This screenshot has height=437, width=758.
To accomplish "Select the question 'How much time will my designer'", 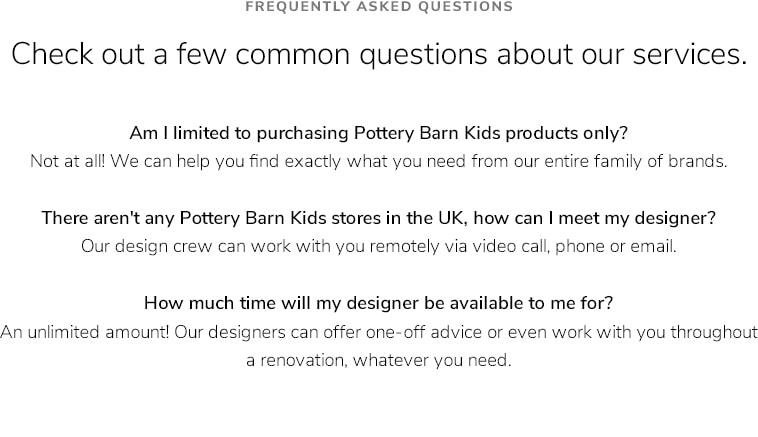I will (379, 303).
